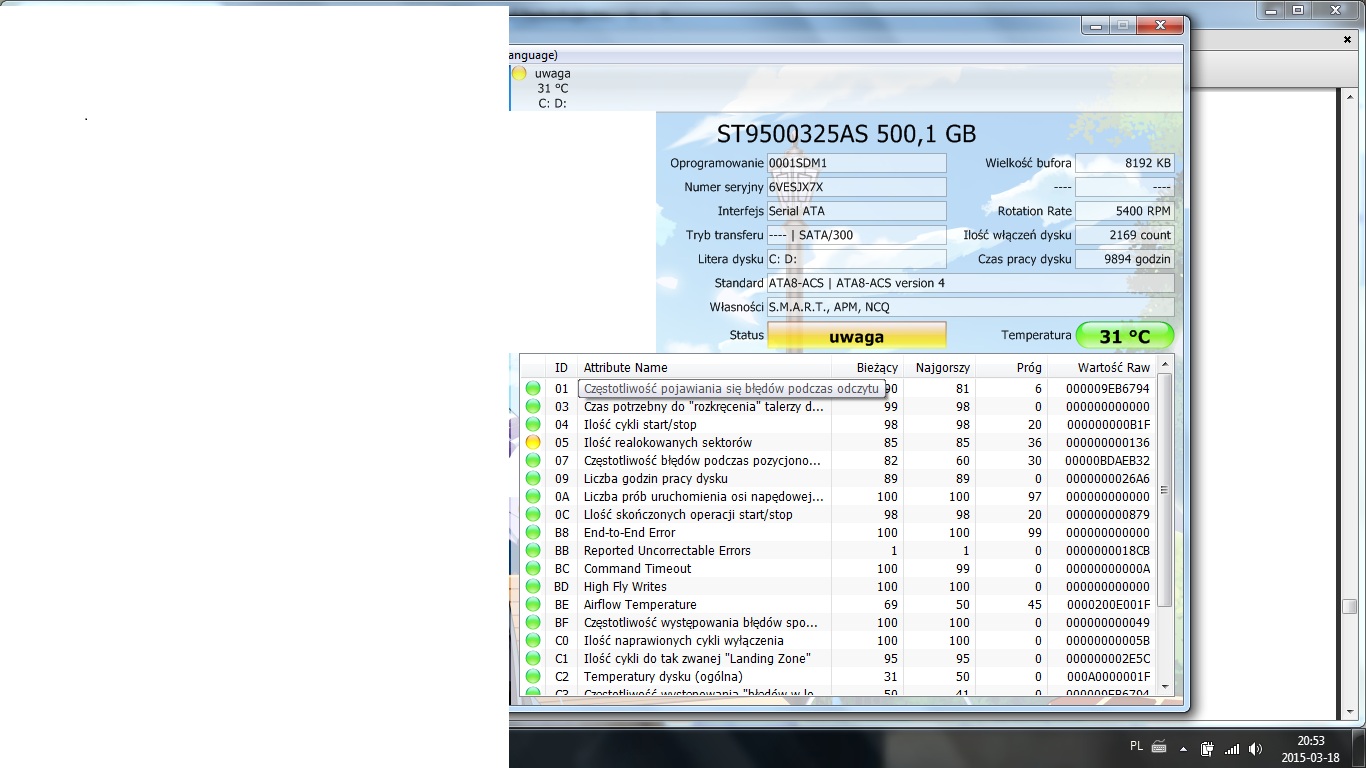The width and height of the screenshot is (1366, 768).
Task: Click the rotation rate value 5400 RPM
Action: (1125, 211)
